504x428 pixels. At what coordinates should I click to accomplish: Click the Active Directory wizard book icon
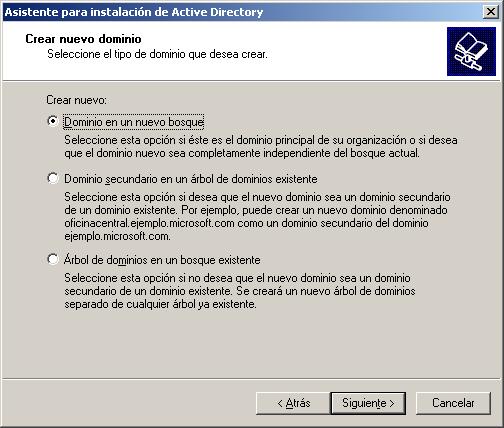[x=471, y=51]
